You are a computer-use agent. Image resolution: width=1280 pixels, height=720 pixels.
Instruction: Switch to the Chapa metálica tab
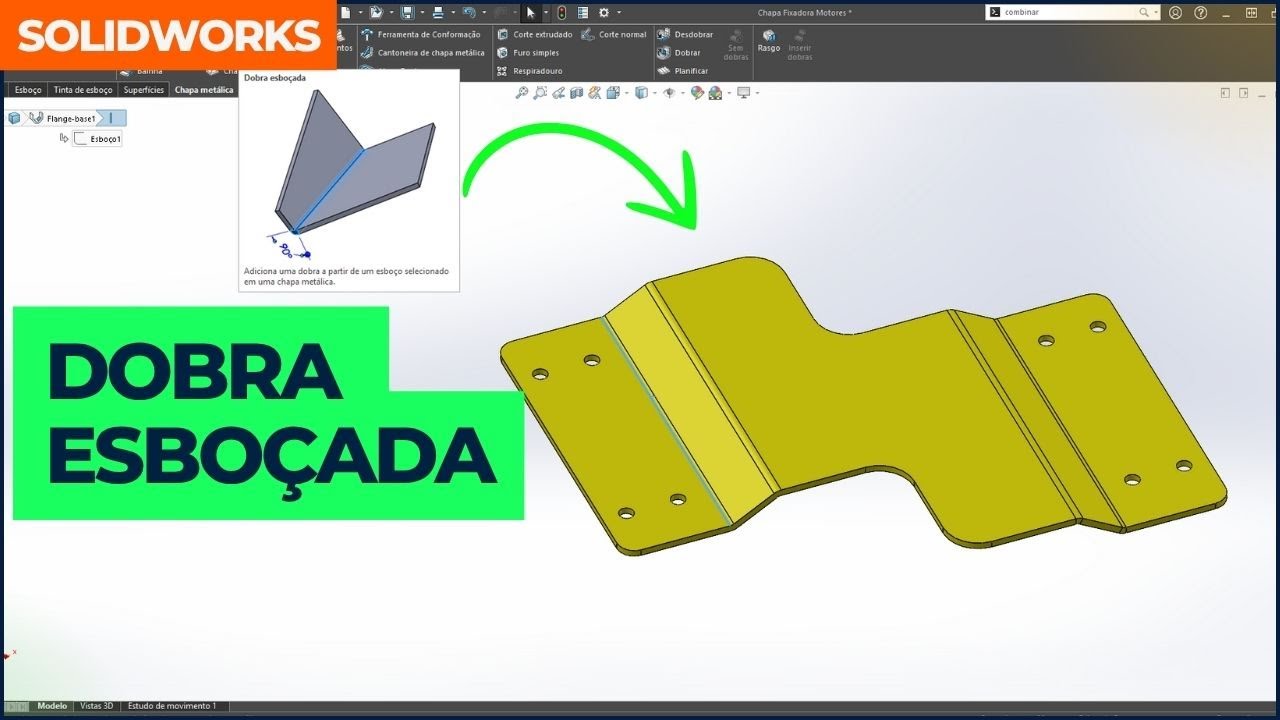point(203,89)
